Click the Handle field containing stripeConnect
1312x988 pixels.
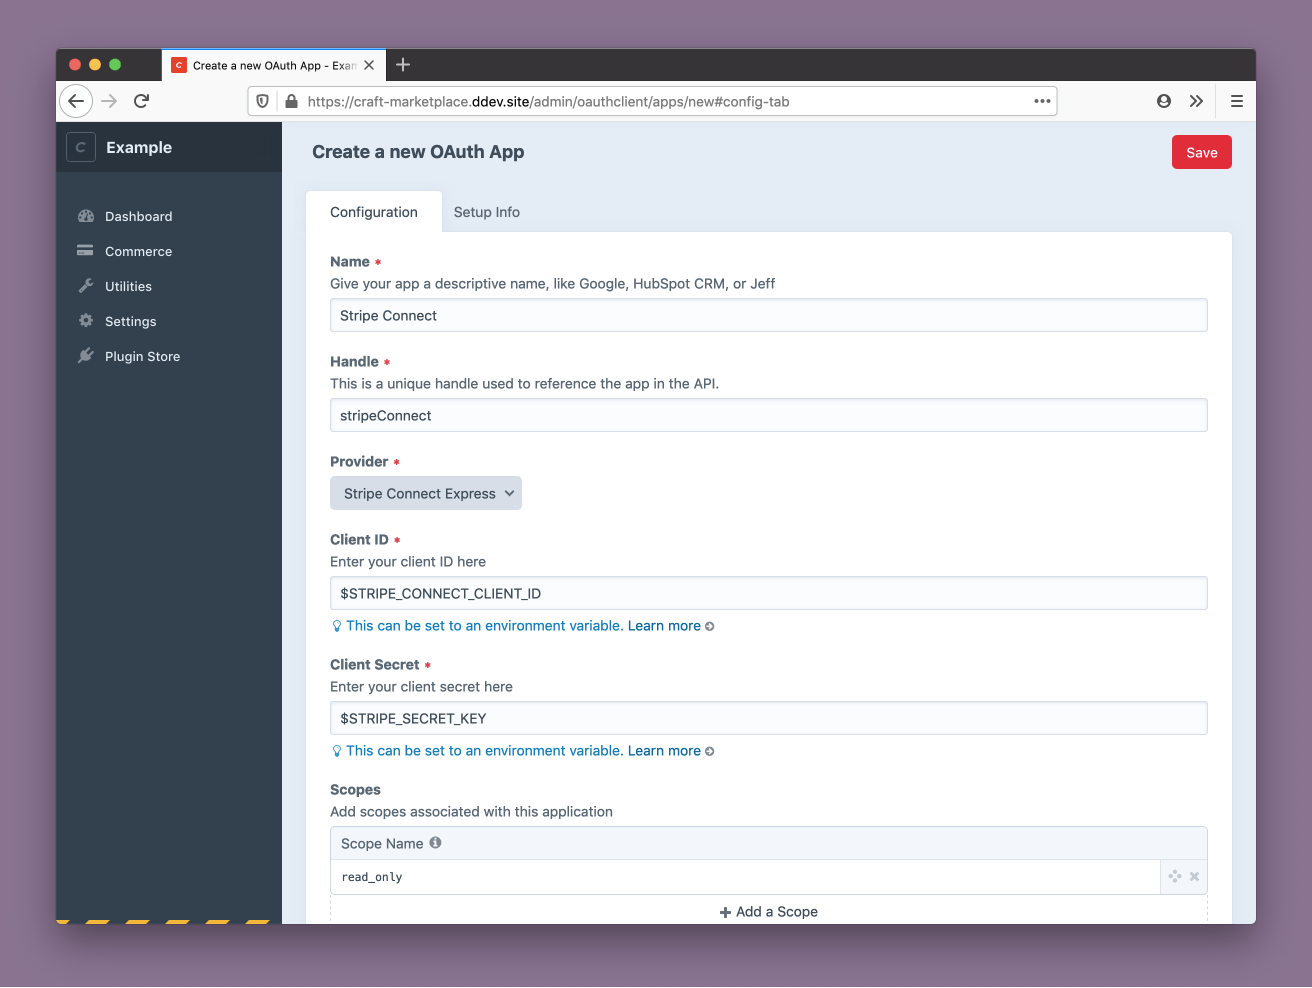tap(769, 415)
